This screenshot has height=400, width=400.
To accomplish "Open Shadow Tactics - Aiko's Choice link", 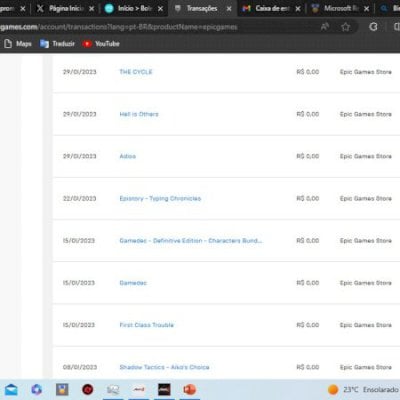I will [164, 367].
